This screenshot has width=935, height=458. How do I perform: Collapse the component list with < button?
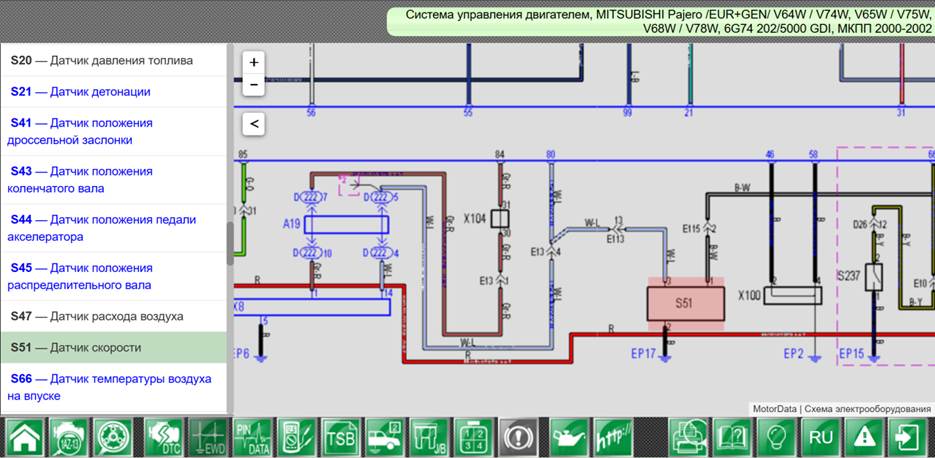(x=254, y=124)
